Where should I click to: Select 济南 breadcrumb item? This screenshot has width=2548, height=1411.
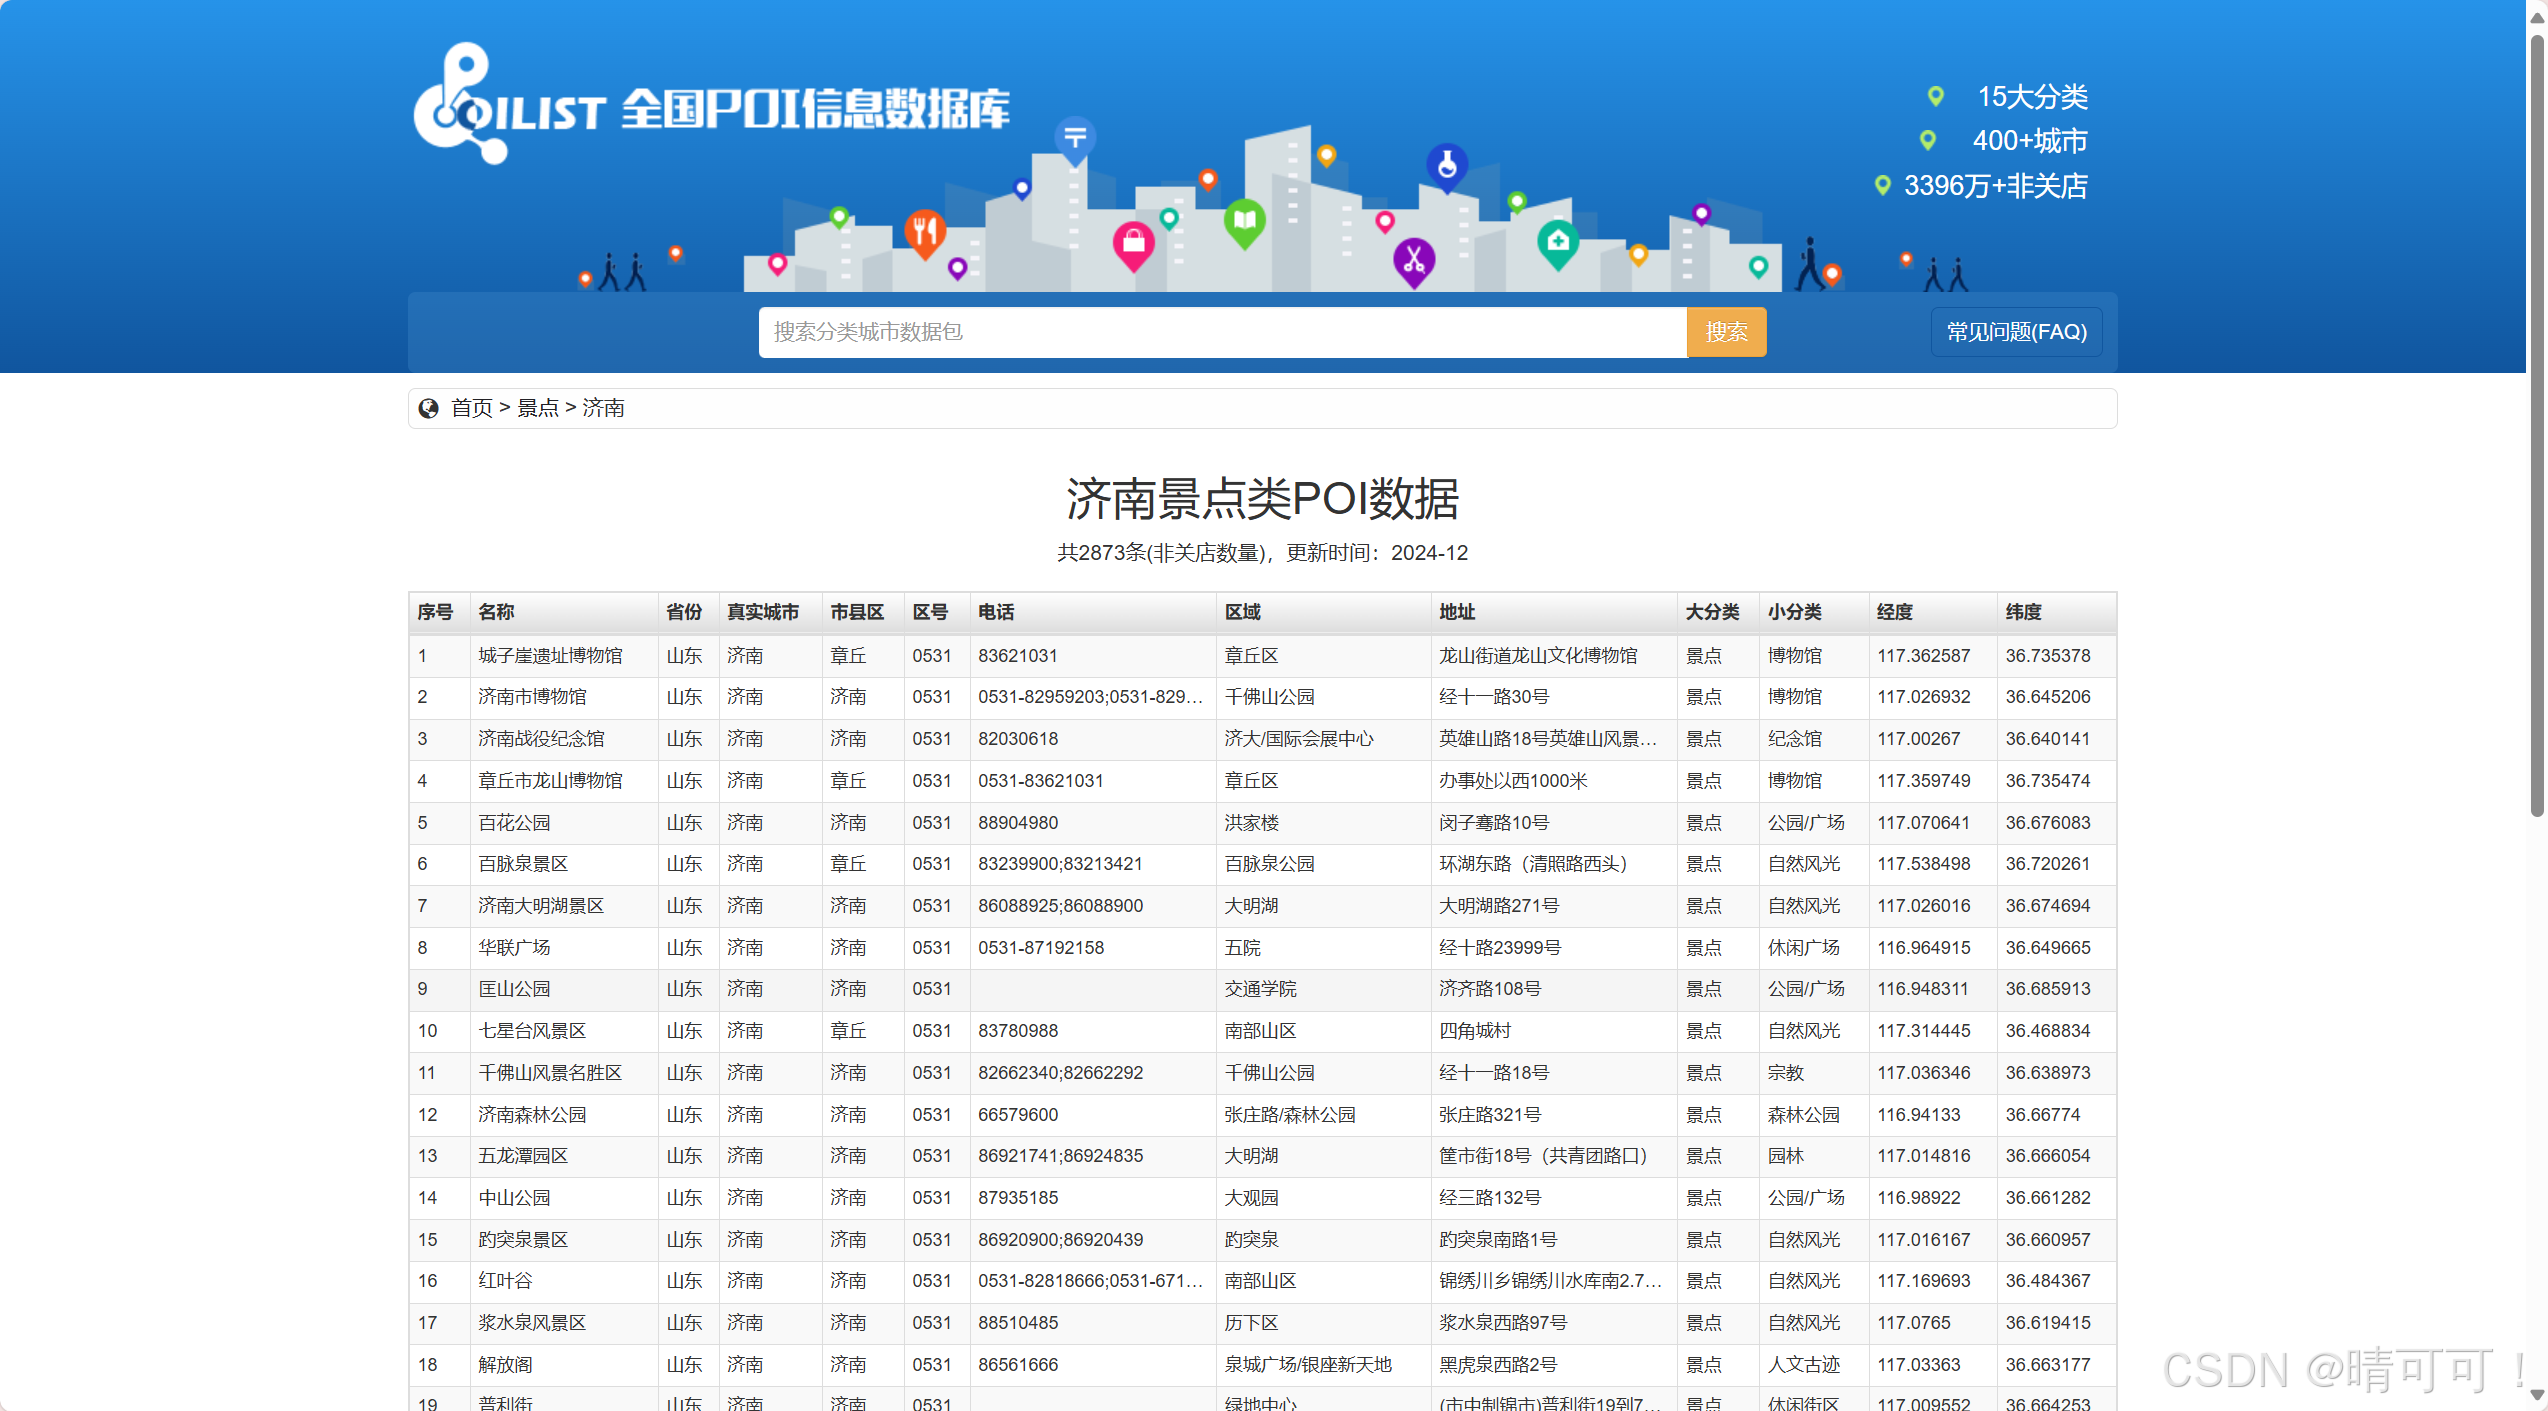click(x=603, y=408)
